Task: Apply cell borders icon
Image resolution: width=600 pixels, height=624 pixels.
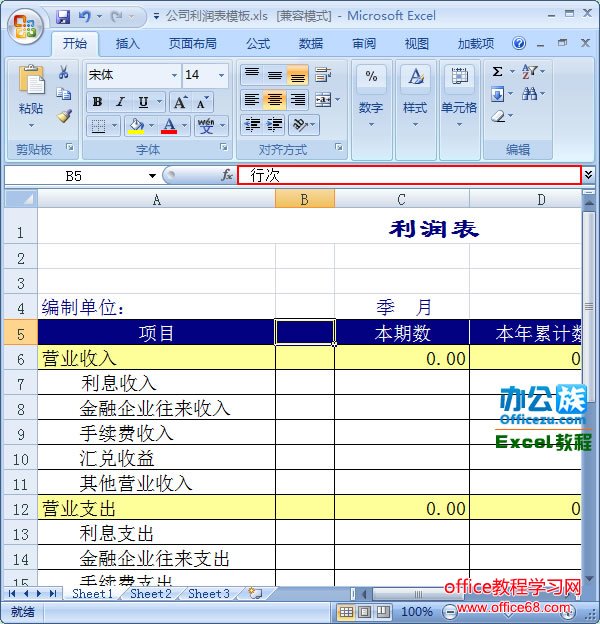Action: (x=98, y=126)
